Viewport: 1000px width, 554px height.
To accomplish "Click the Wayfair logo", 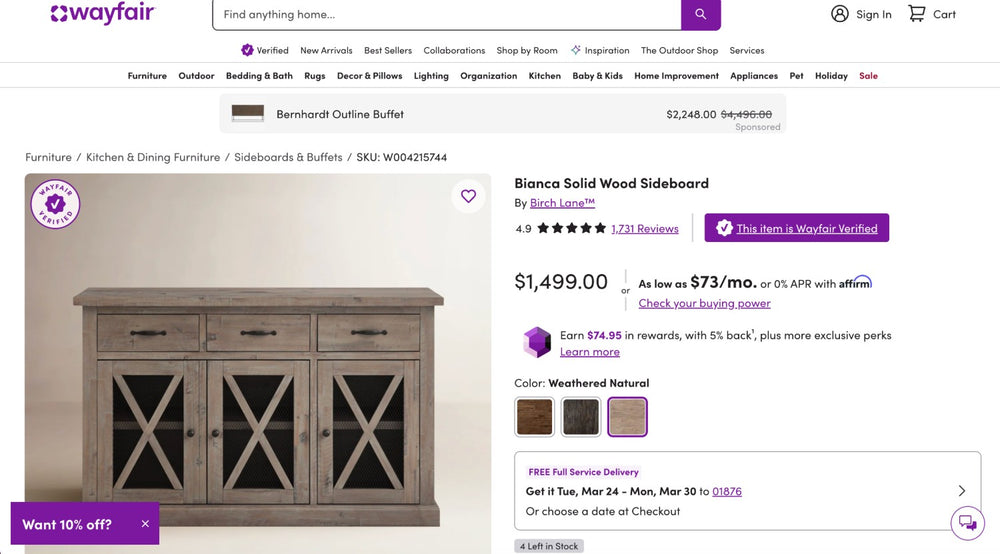I will [x=103, y=14].
